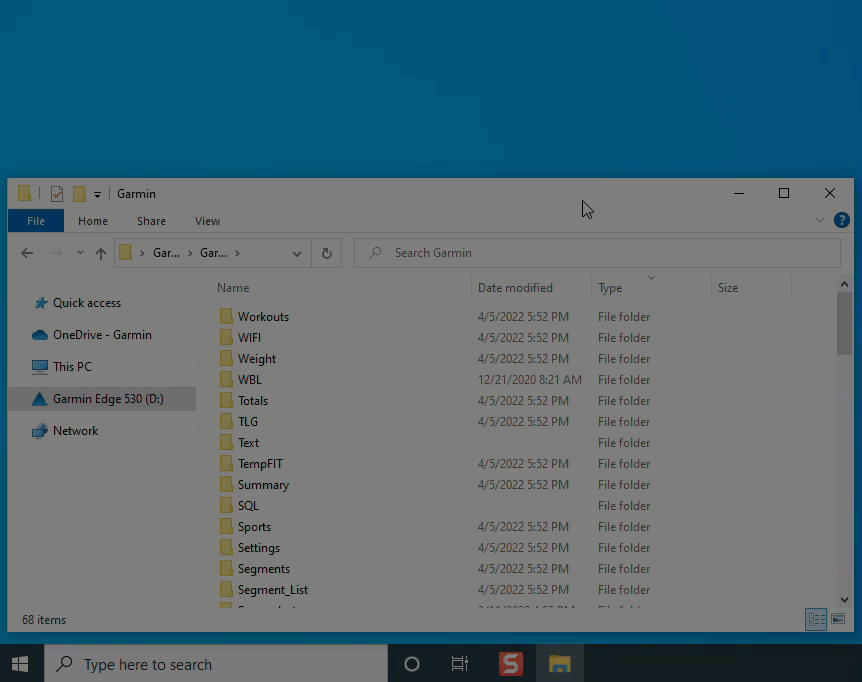Viewport: 862px width, 682px height.
Task: Go back using the Back arrow
Action: point(27,253)
